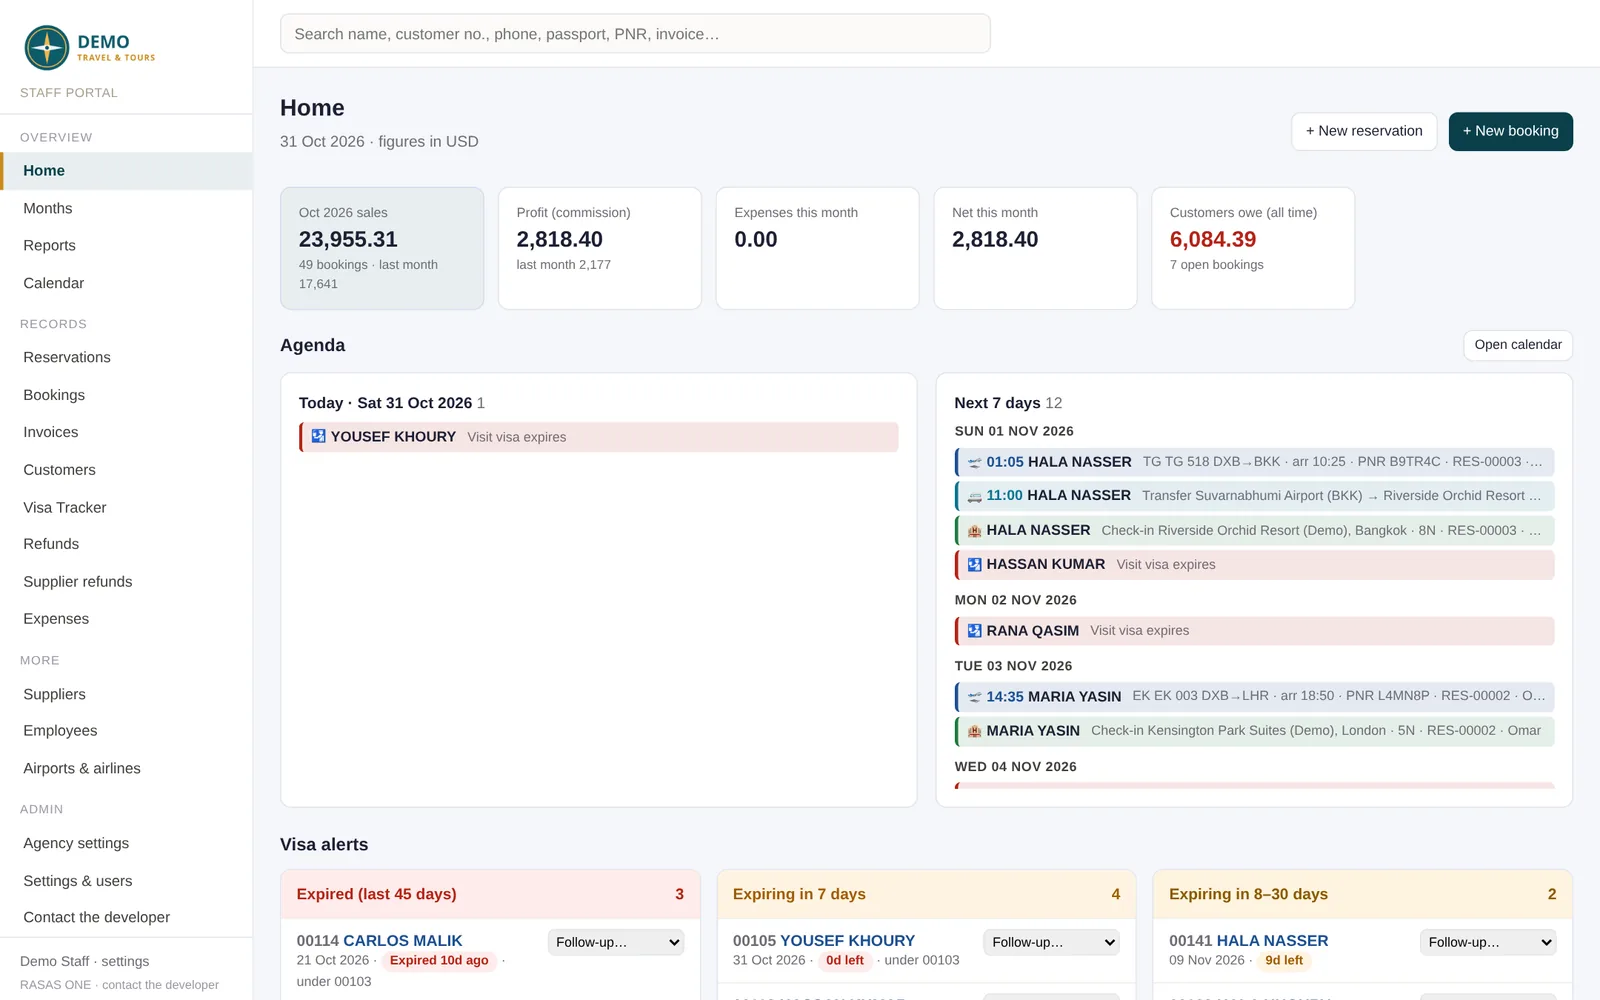Click the visa icon beside YOUSEF KHOURY in Today
This screenshot has width=1600, height=1000.
[318, 436]
